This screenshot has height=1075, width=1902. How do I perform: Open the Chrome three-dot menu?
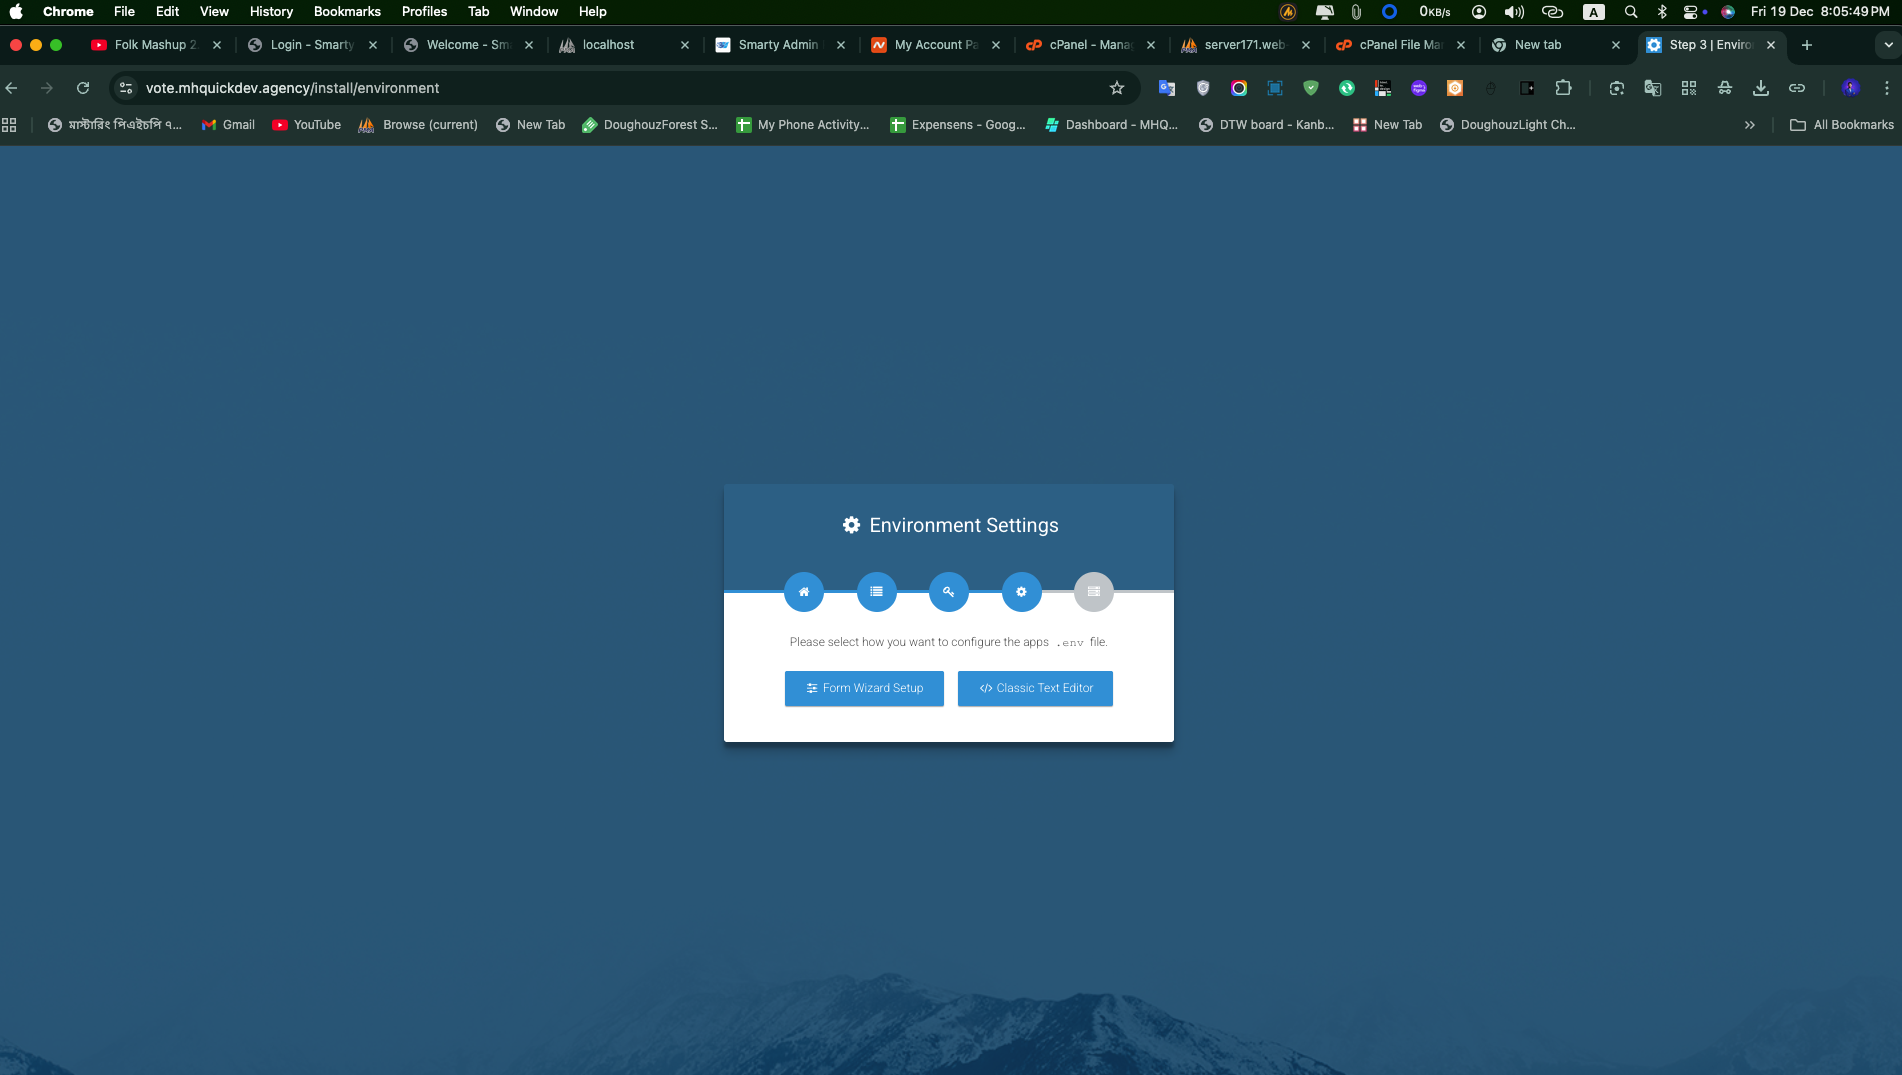[1886, 88]
